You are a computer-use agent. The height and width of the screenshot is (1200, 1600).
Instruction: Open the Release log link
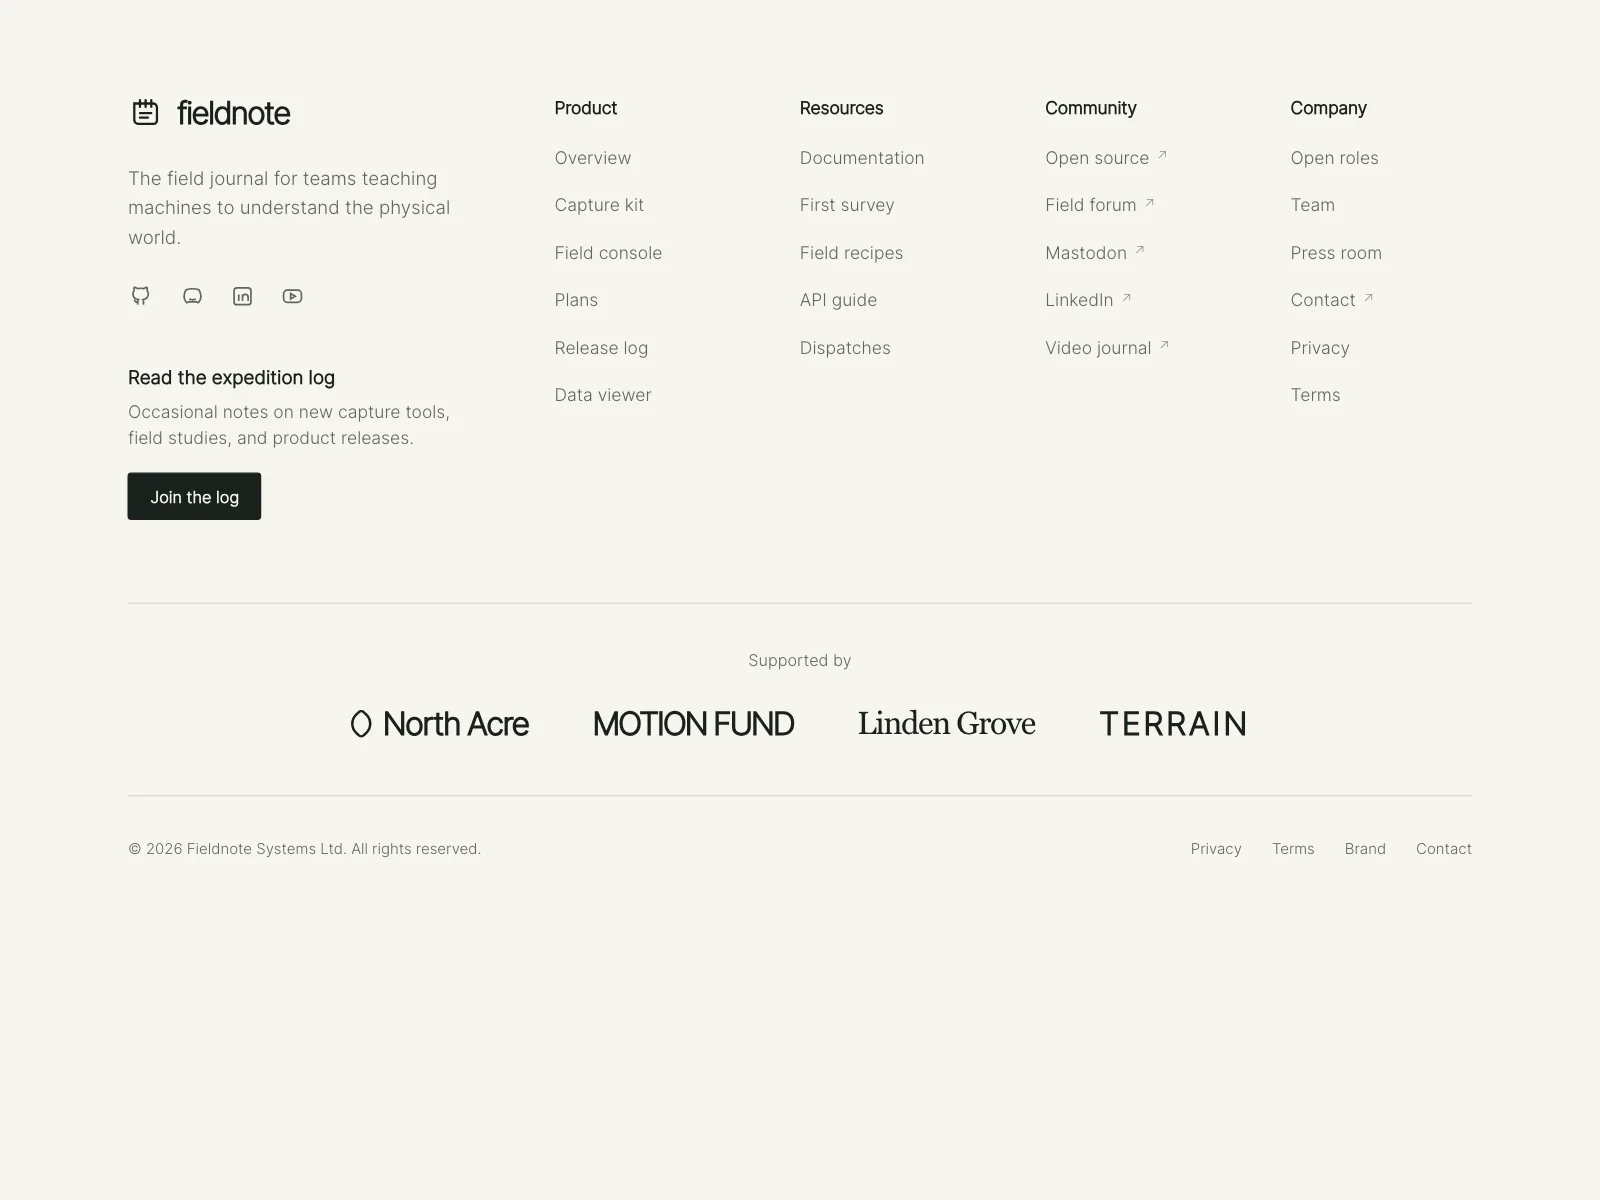(601, 348)
